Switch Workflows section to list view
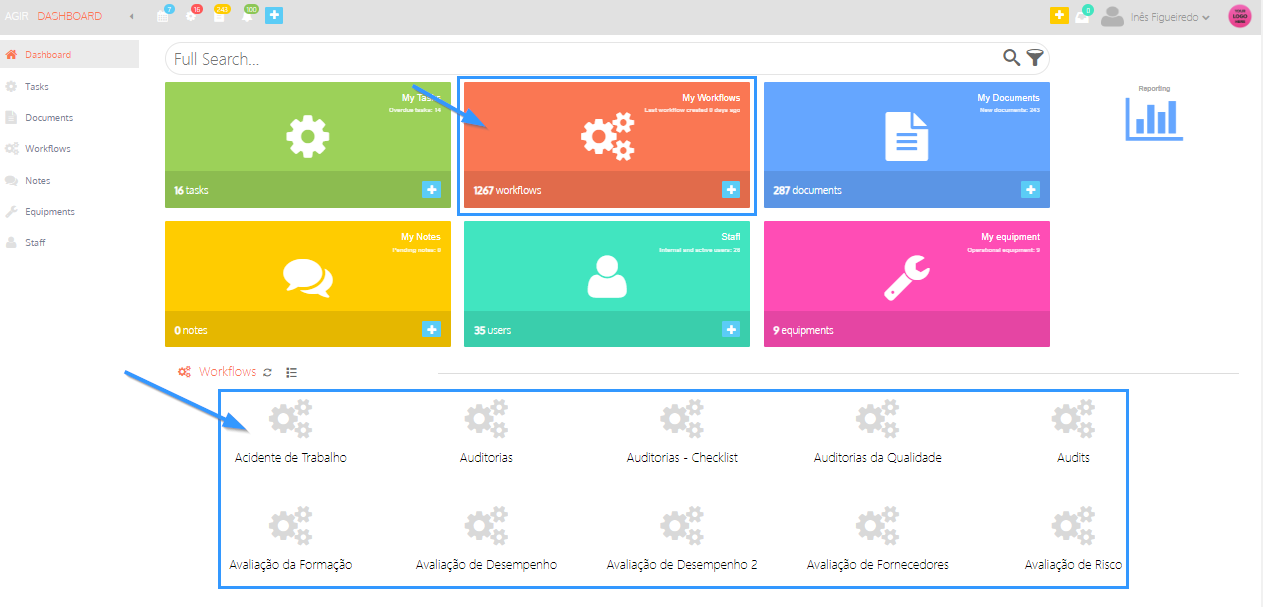Viewport: 1263px width, 607px height. point(292,372)
